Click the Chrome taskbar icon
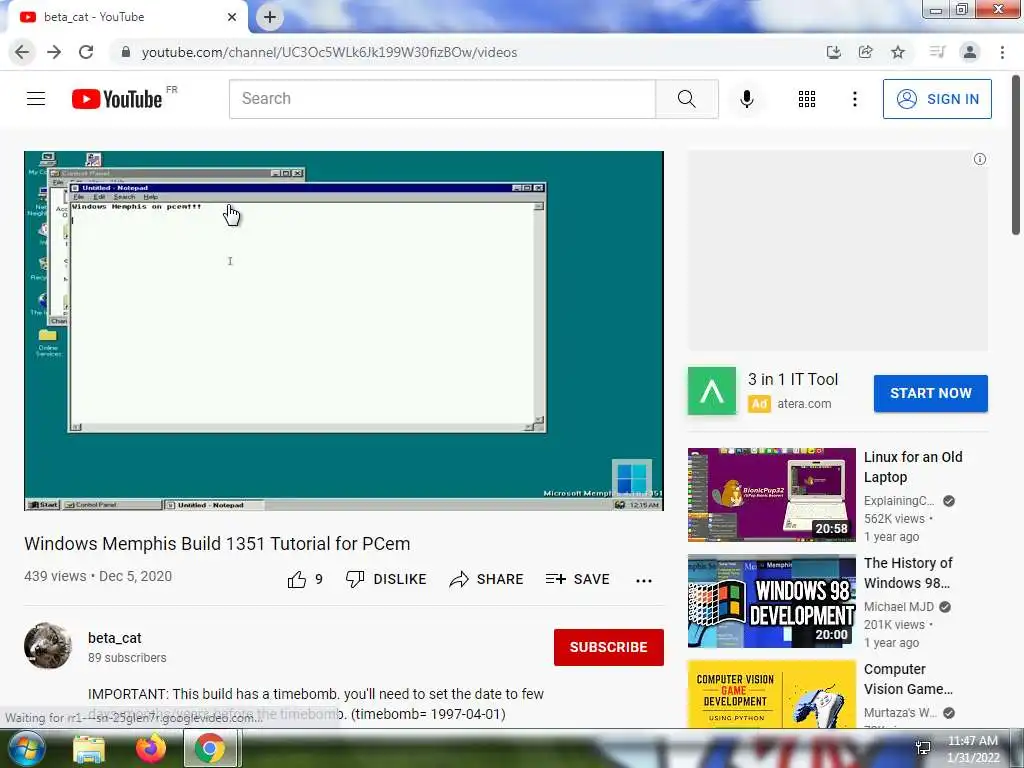The height and width of the screenshot is (768, 1024). click(x=210, y=748)
